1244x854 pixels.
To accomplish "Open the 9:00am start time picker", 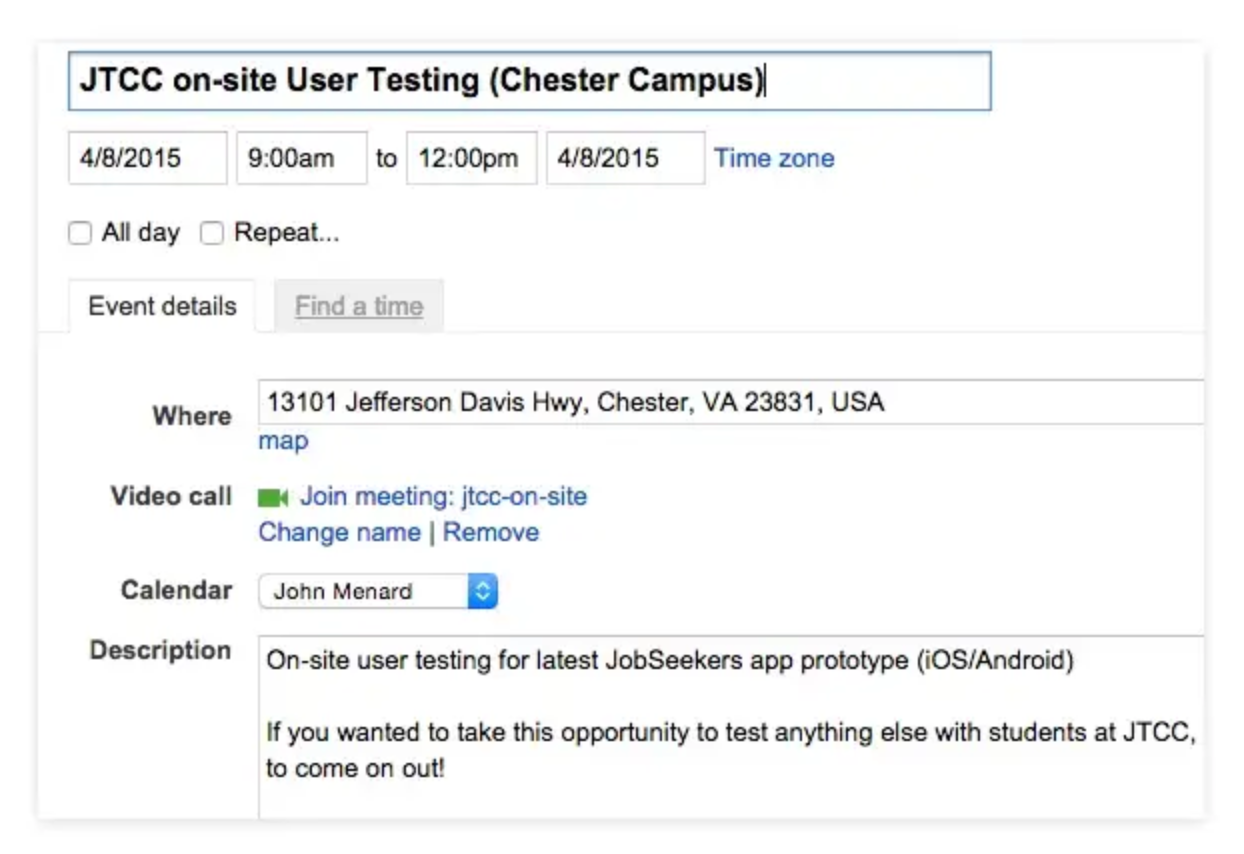I will pyautogui.click(x=301, y=159).
